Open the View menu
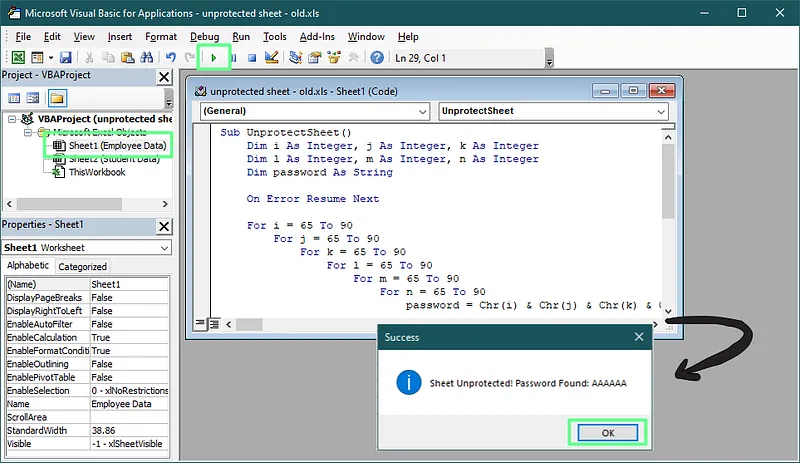Screen dimensions: 800x463 (84, 37)
